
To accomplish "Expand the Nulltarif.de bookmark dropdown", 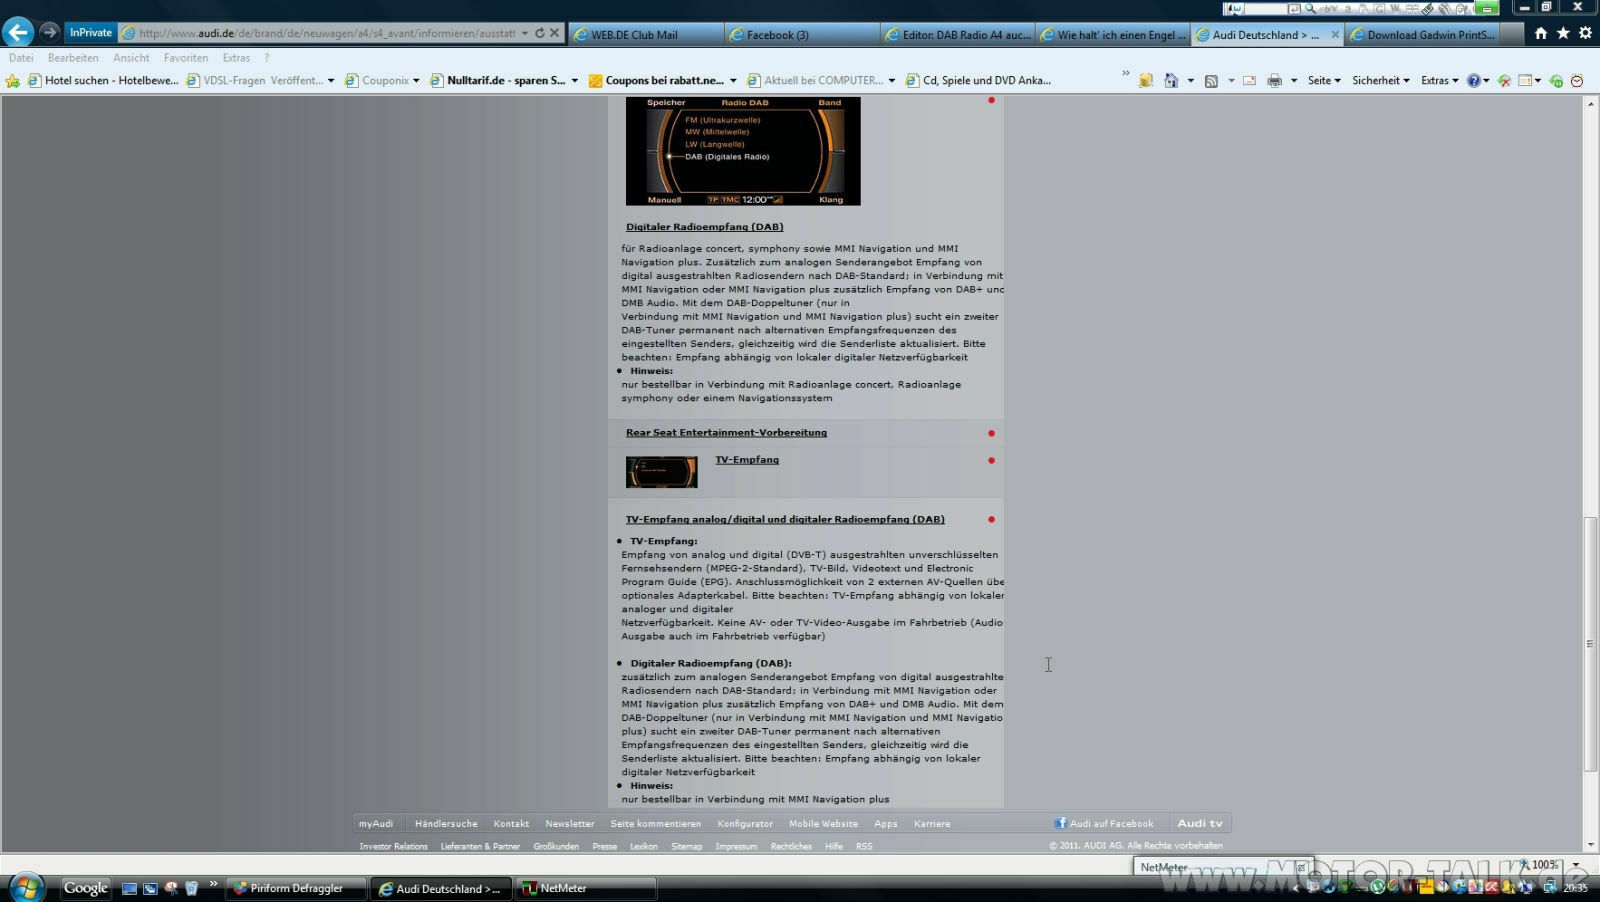I will [x=575, y=81].
